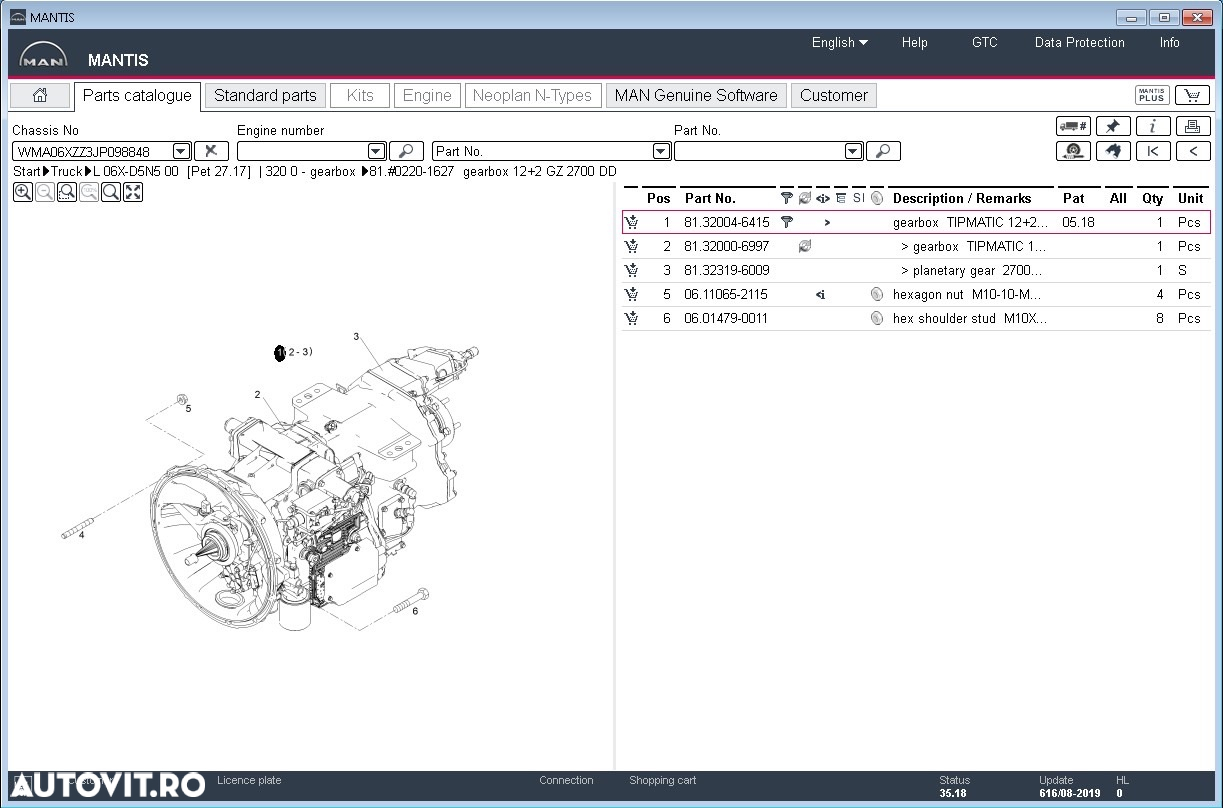Click the Description / Remarks column header

[x=962, y=198]
